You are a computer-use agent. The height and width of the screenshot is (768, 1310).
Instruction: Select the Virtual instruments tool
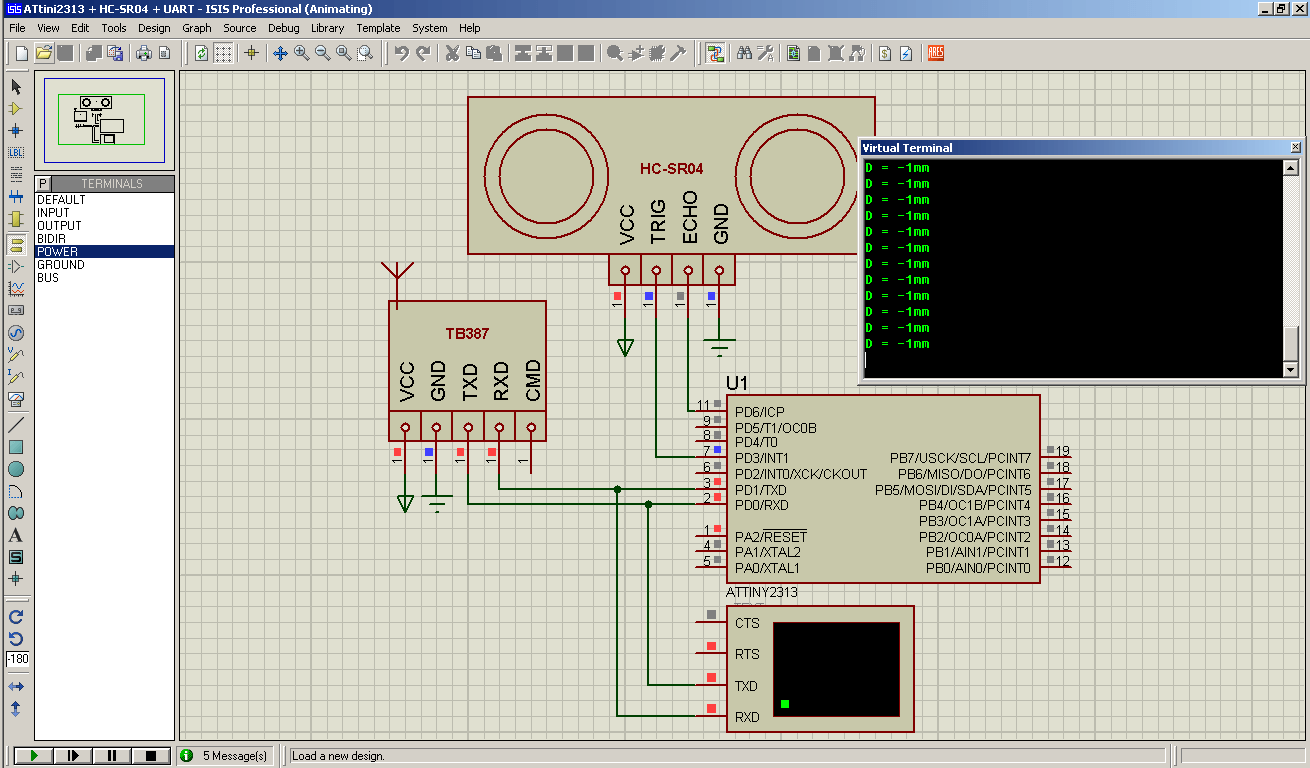pyautogui.click(x=16, y=399)
